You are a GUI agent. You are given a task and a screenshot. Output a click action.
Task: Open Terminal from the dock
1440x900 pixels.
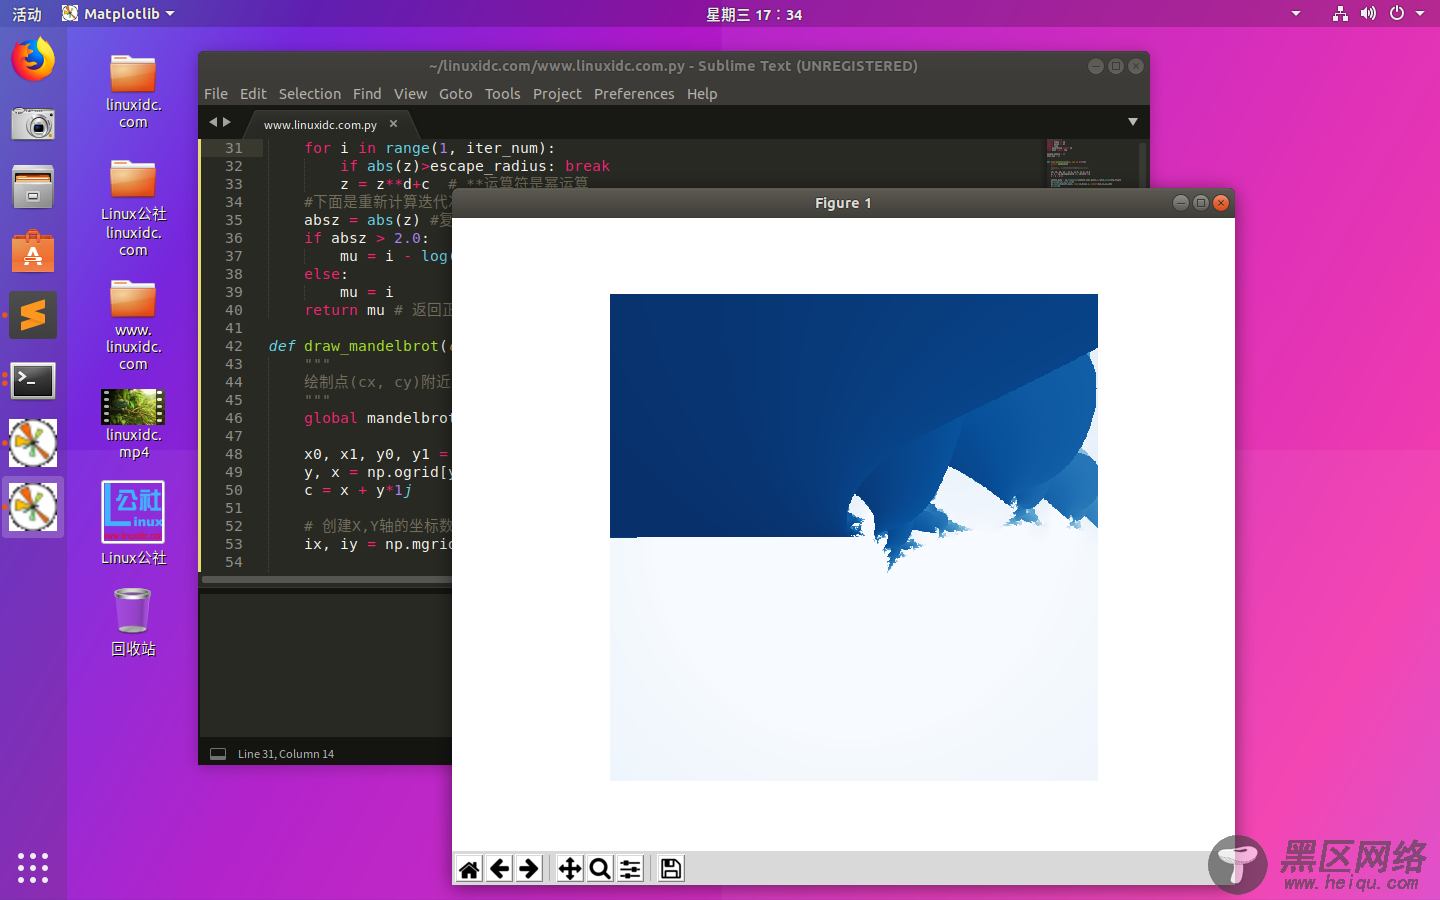pyautogui.click(x=33, y=380)
